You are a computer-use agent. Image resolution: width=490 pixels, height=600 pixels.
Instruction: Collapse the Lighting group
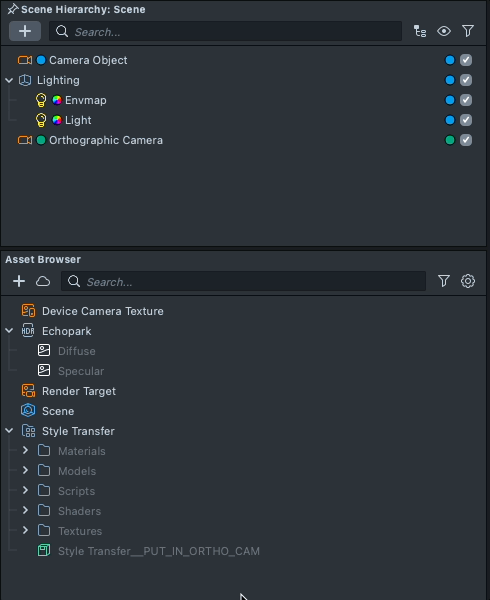(9, 80)
